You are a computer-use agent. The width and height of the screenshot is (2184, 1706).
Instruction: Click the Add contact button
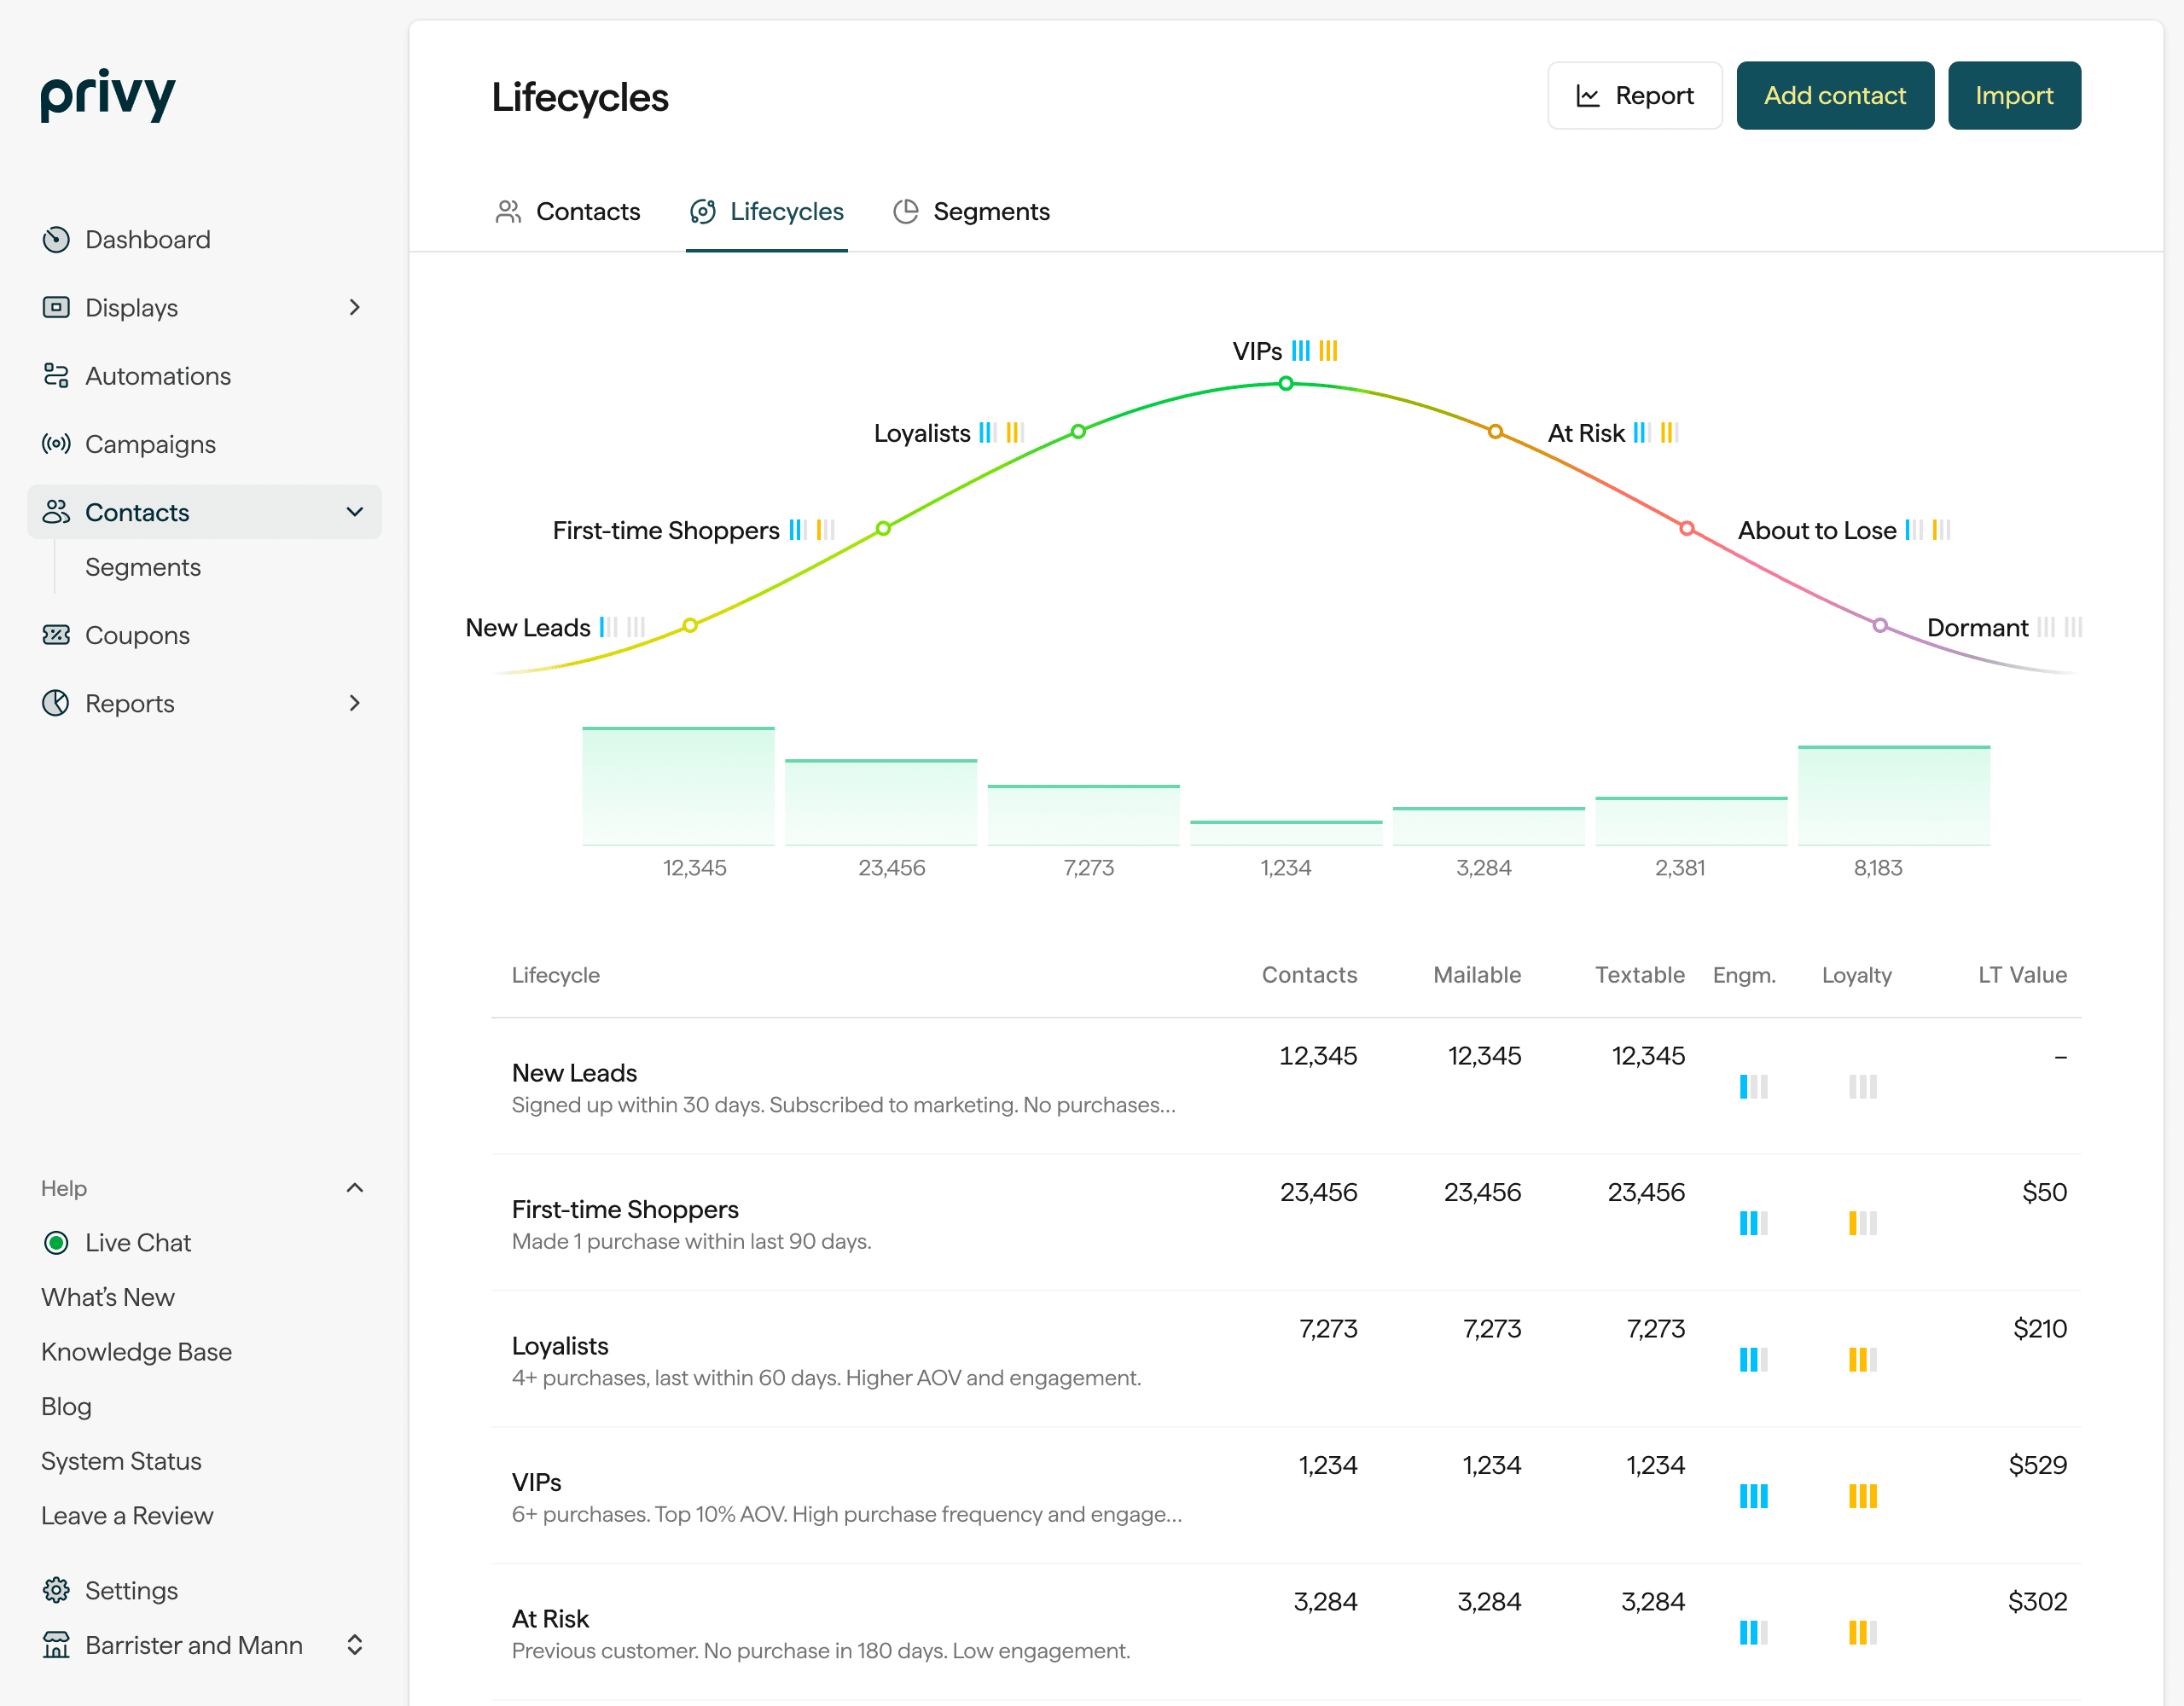point(1835,96)
